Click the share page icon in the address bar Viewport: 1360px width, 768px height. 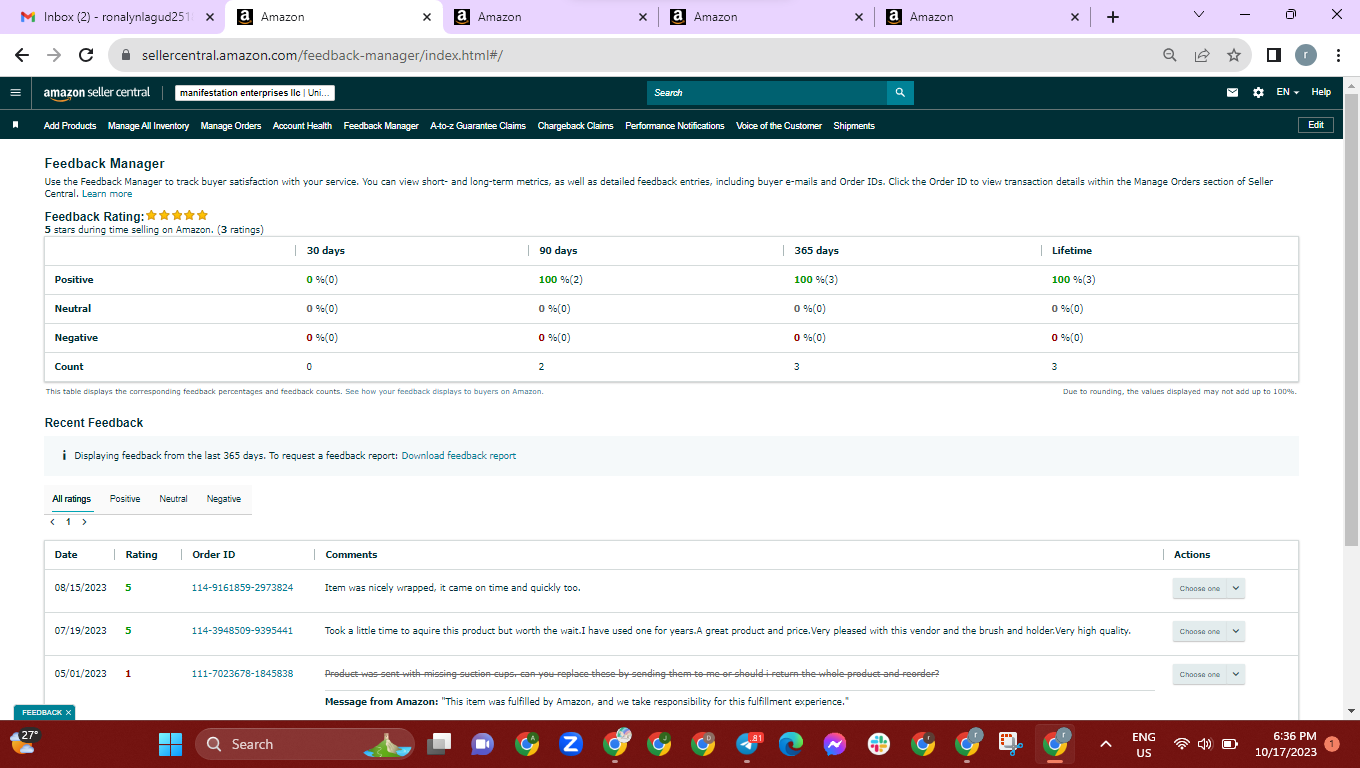(x=1202, y=55)
